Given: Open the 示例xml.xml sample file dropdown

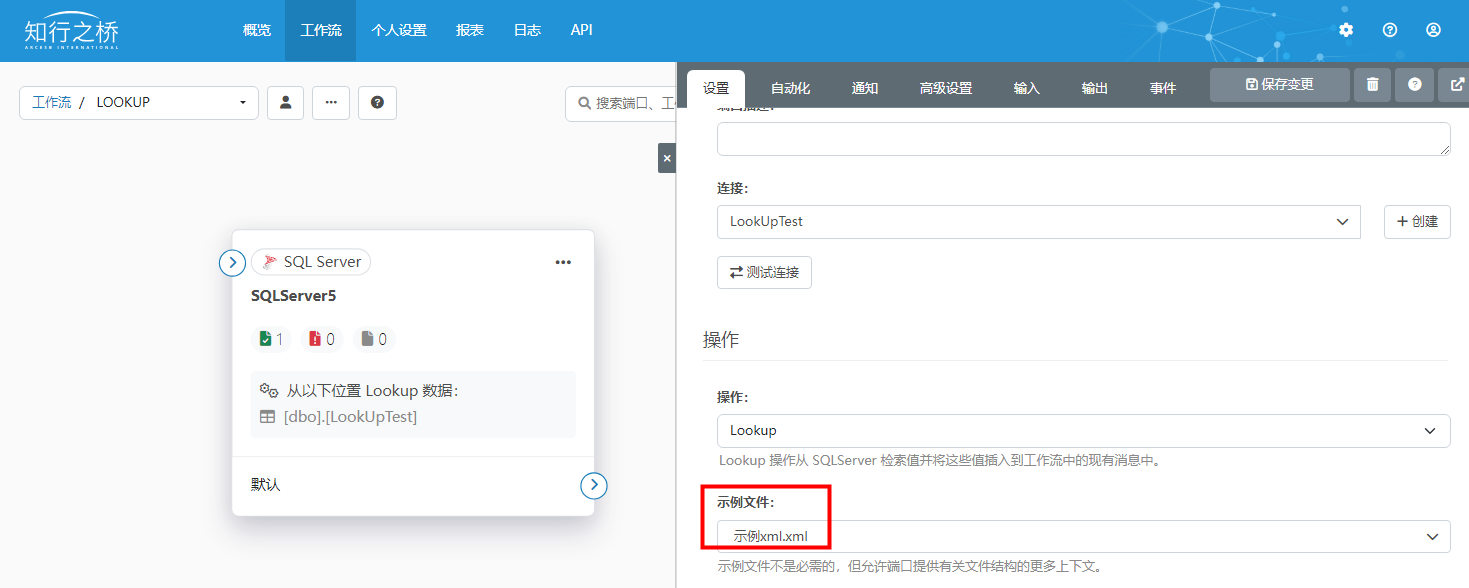Looking at the screenshot, I should click(x=1083, y=536).
